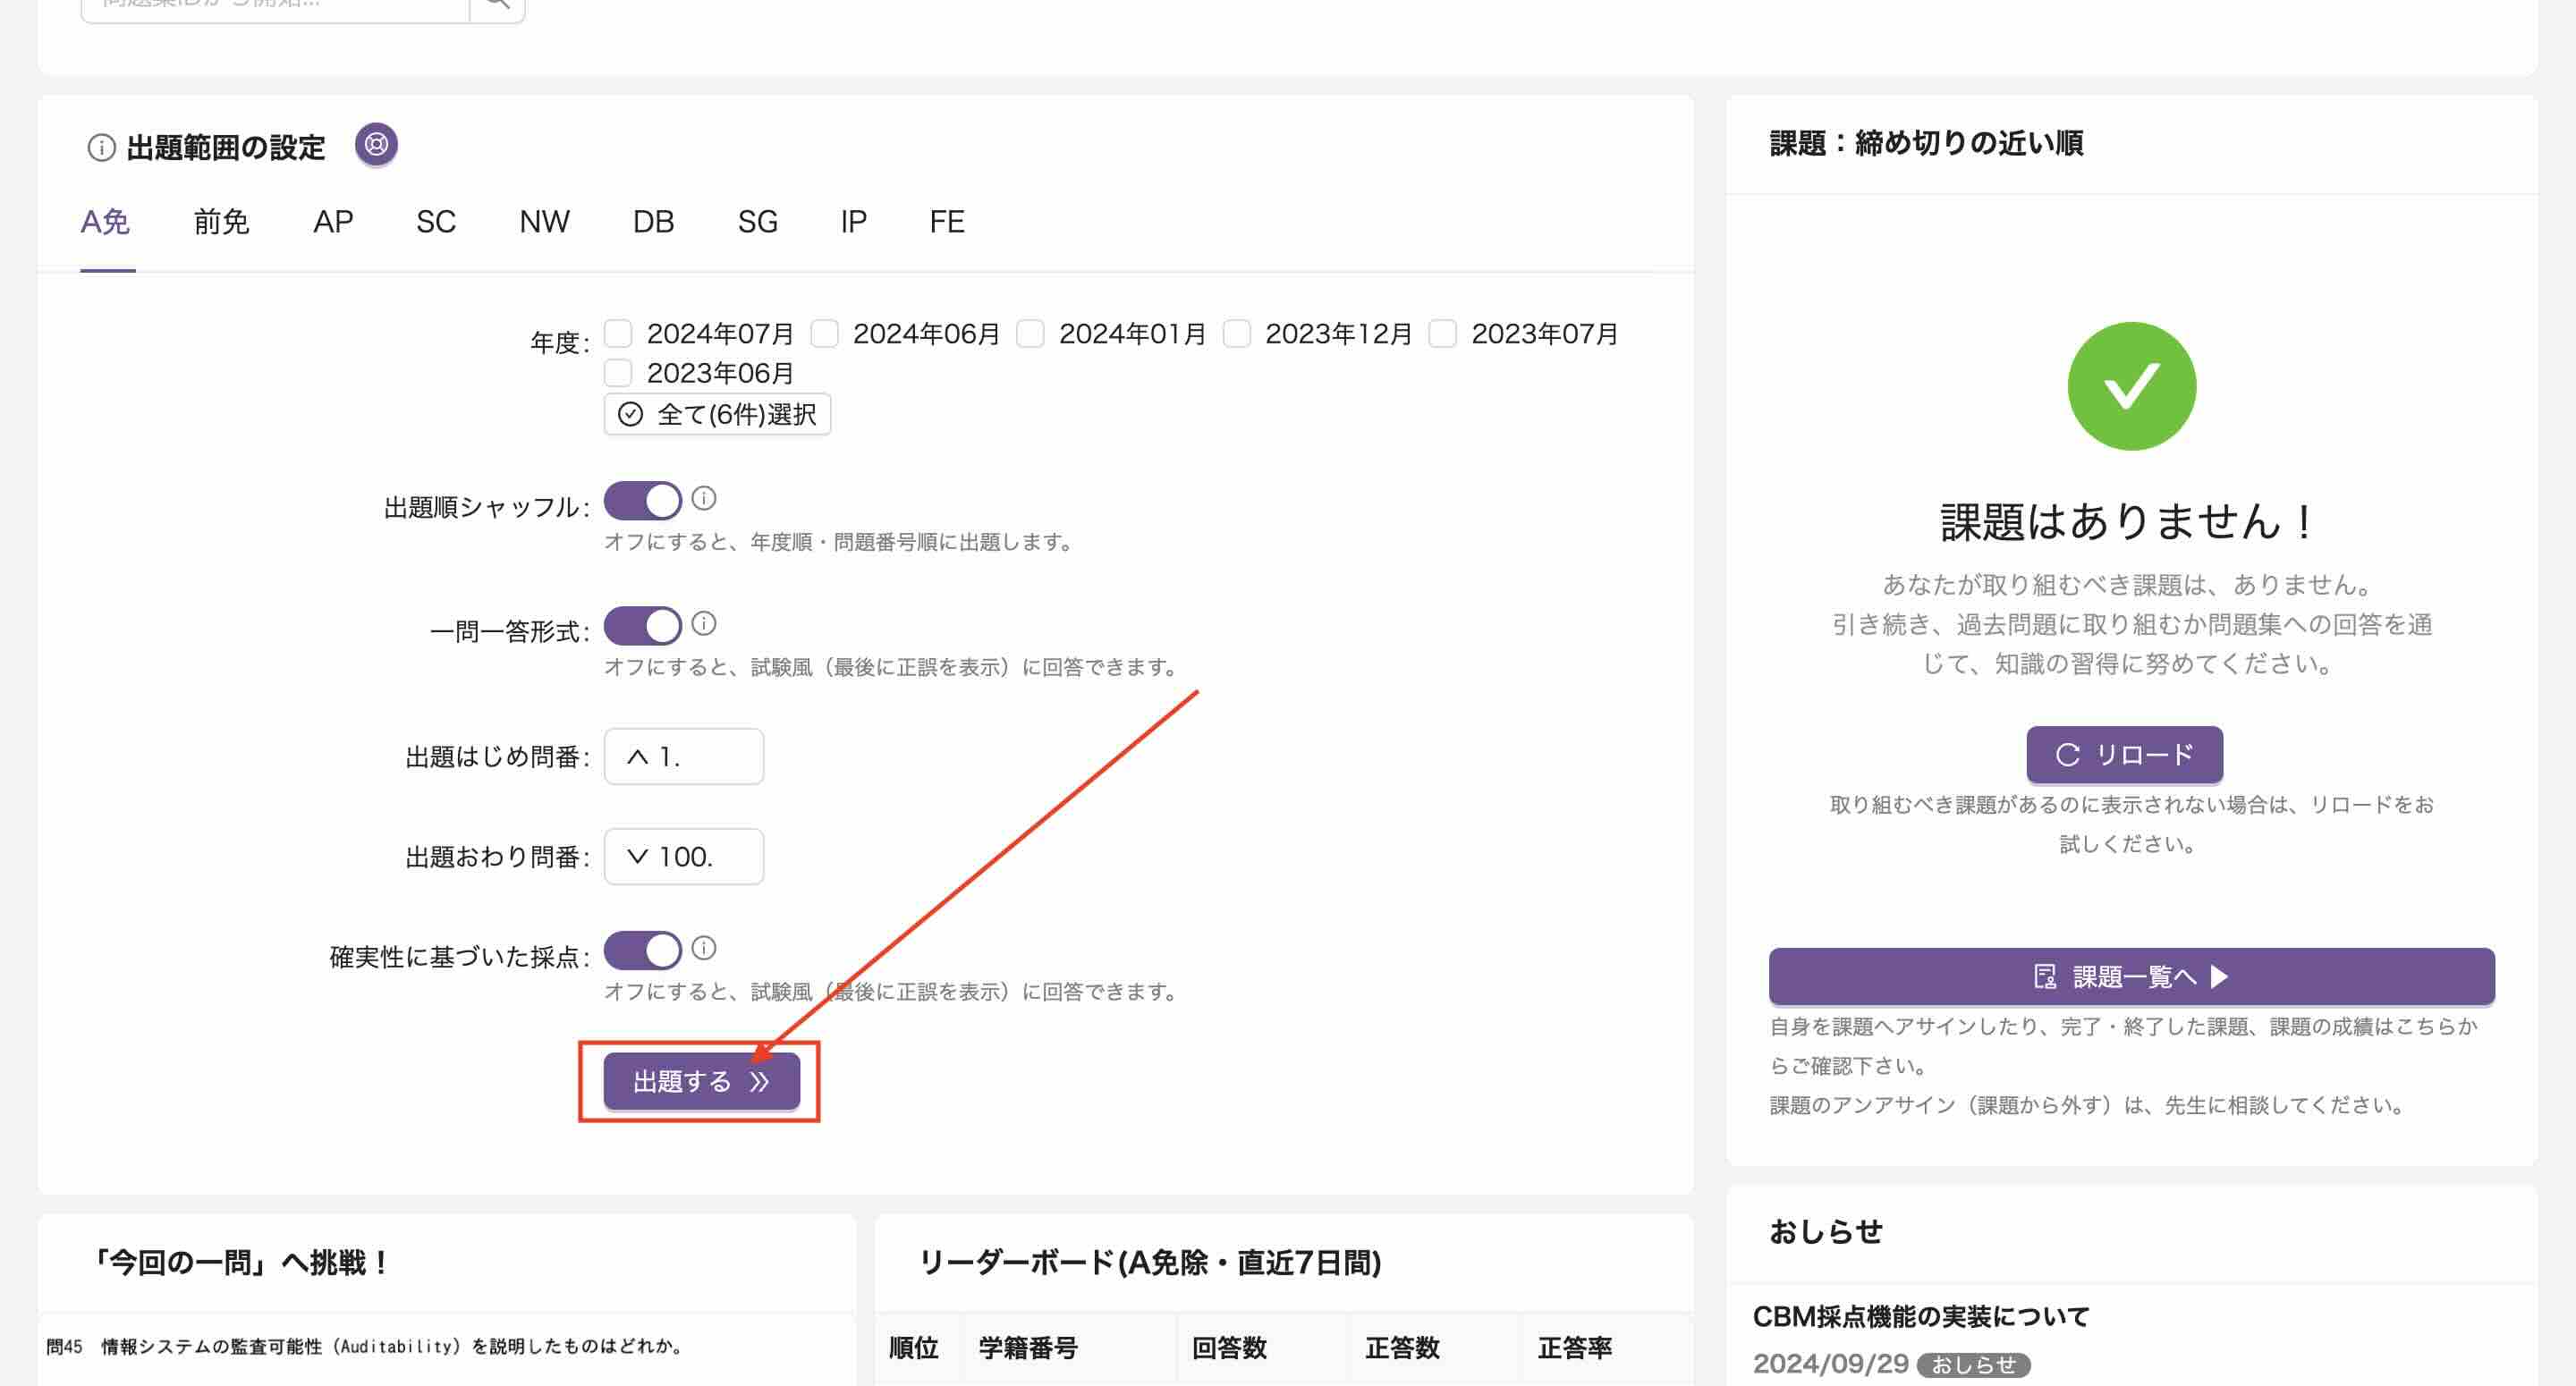Click the search magnifier icon at top
Image resolution: width=2576 pixels, height=1386 pixels.
click(x=497, y=5)
